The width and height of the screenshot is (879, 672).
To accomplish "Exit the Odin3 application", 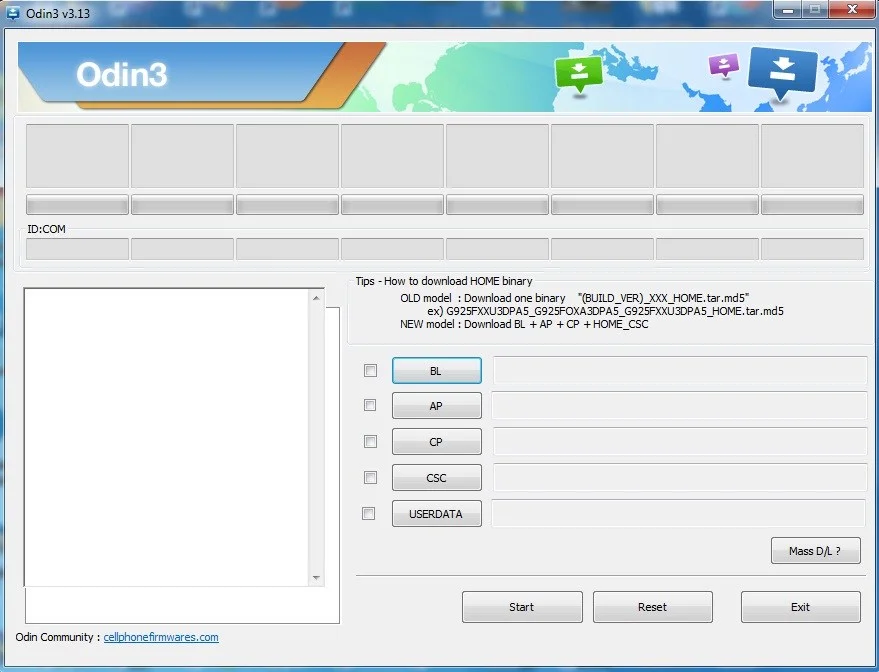I will click(801, 607).
